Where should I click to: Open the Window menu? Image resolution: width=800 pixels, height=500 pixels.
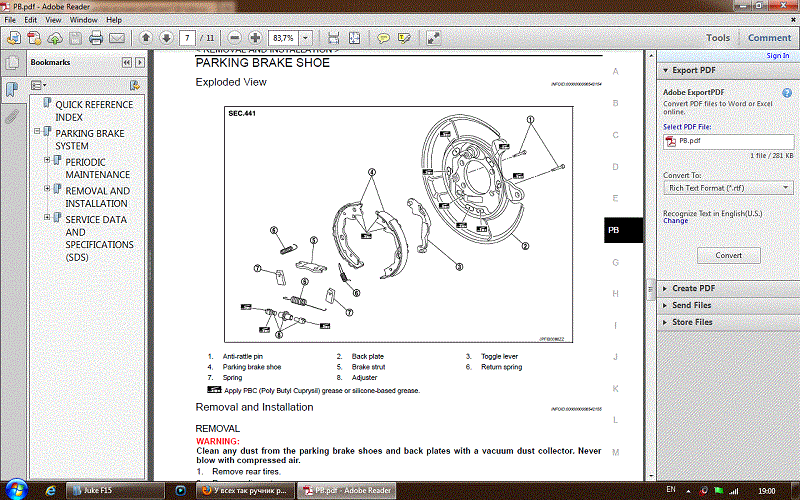click(x=84, y=20)
